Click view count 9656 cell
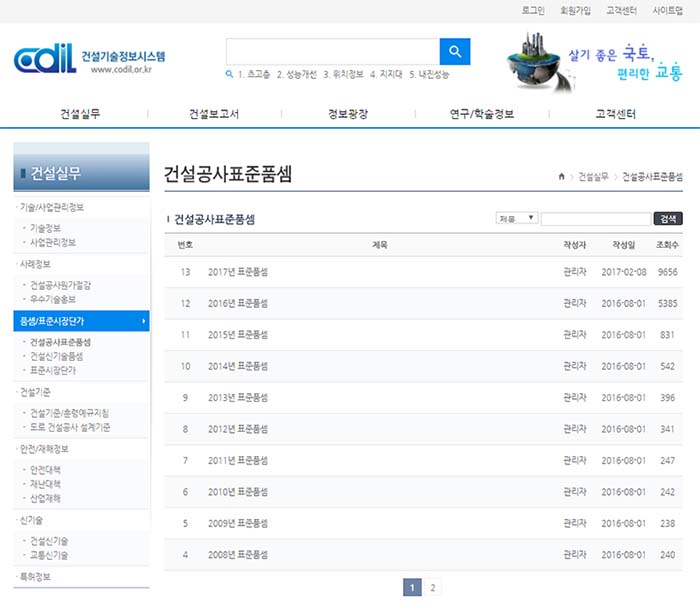 point(667,272)
